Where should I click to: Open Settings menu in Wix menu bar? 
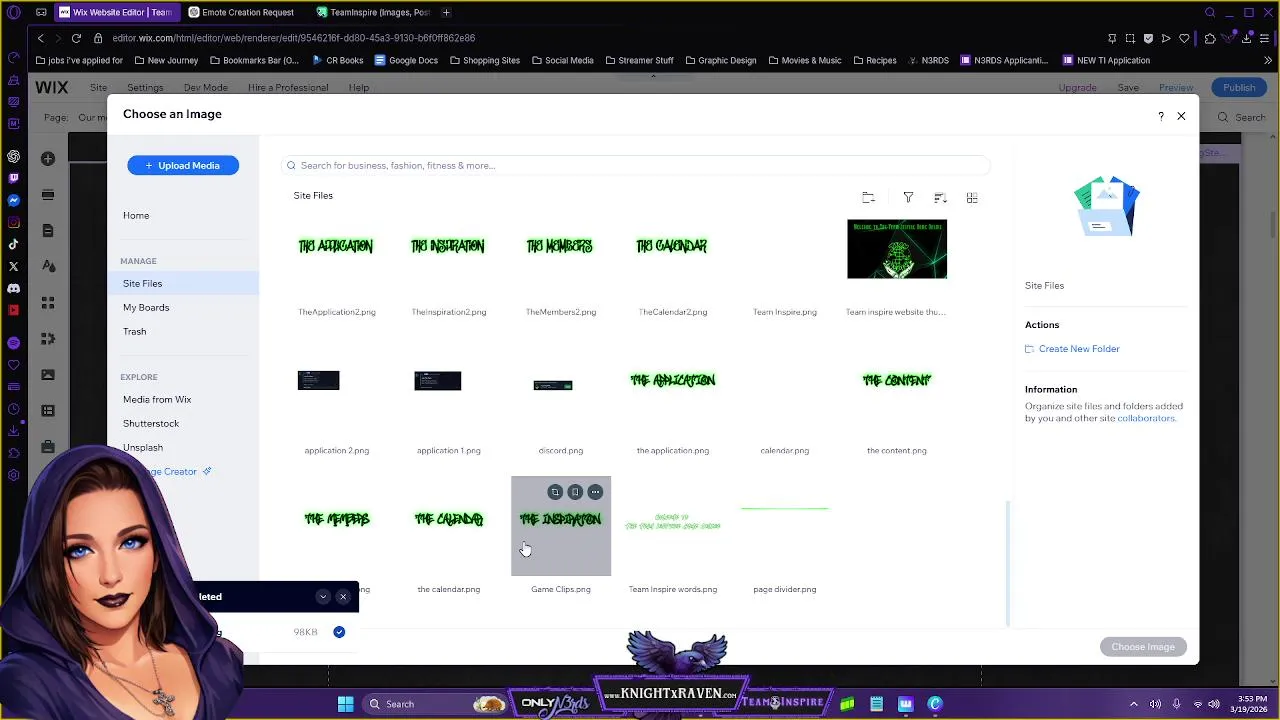(x=145, y=88)
